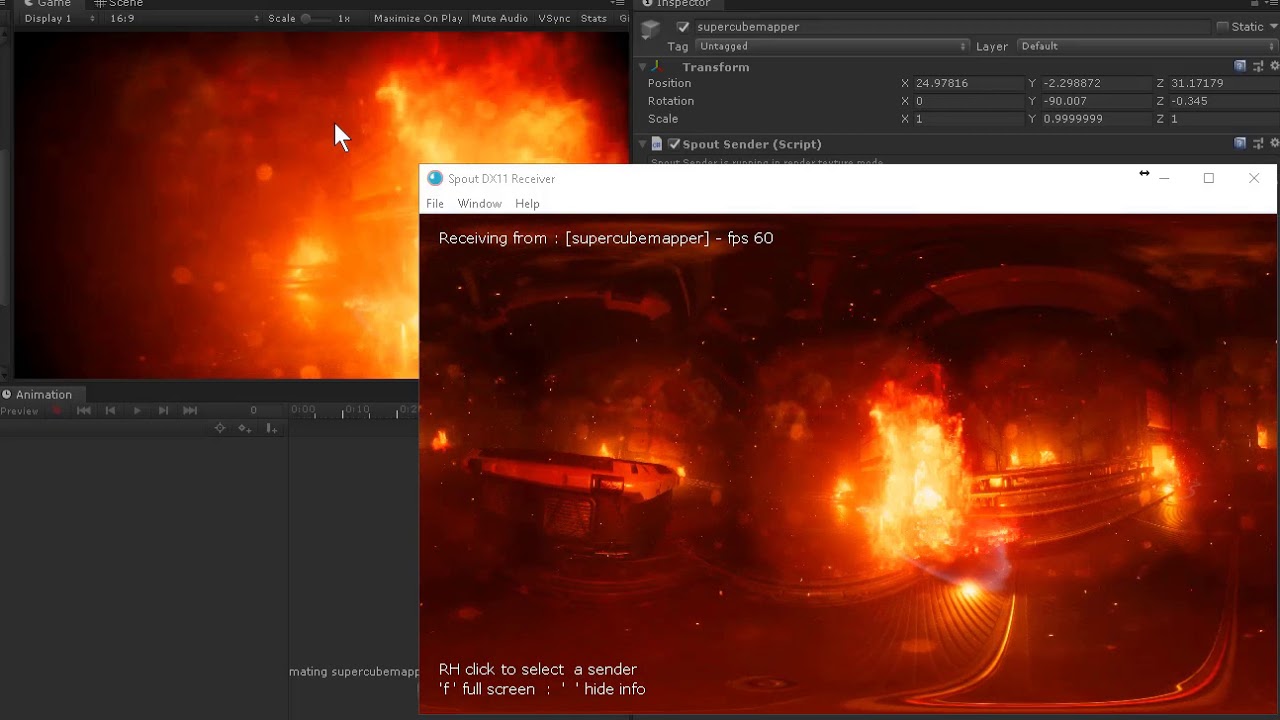Open Spout Sender presets icon
This screenshot has width=1280, height=720.
tap(1258, 143)
